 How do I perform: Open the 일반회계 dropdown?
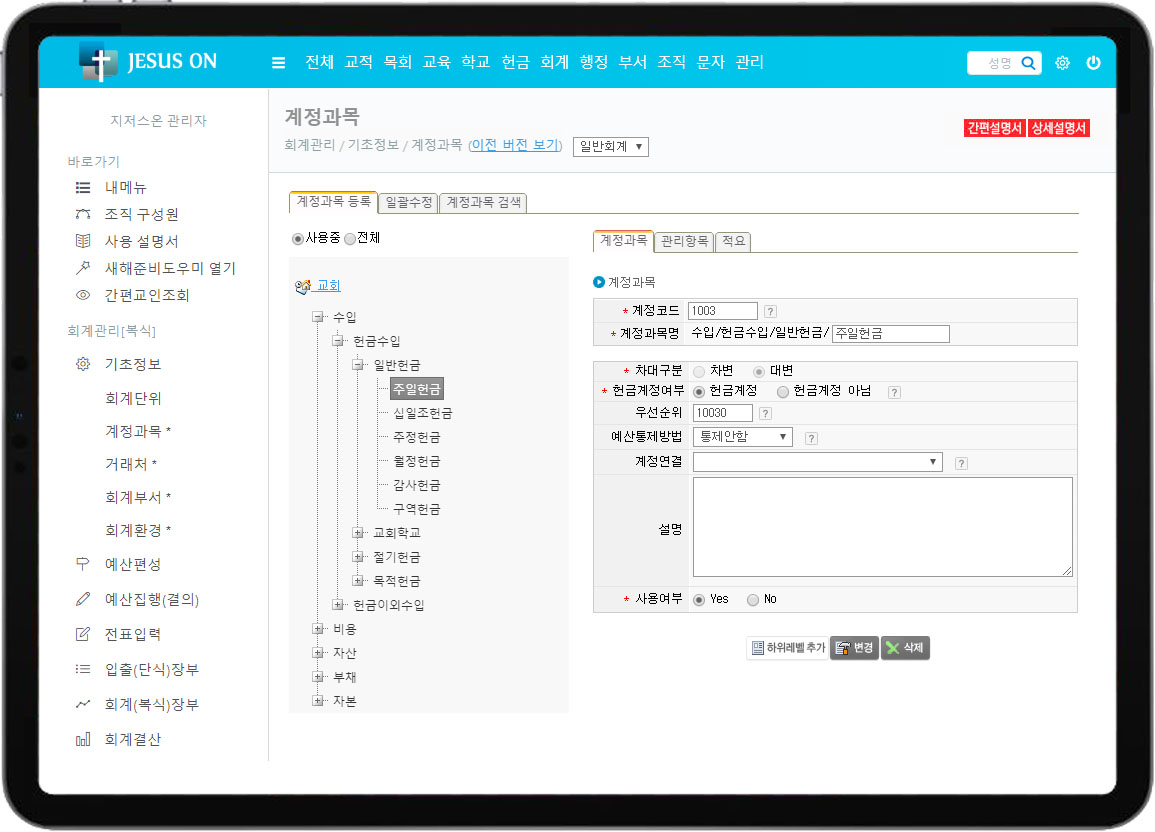coord(611,147)
